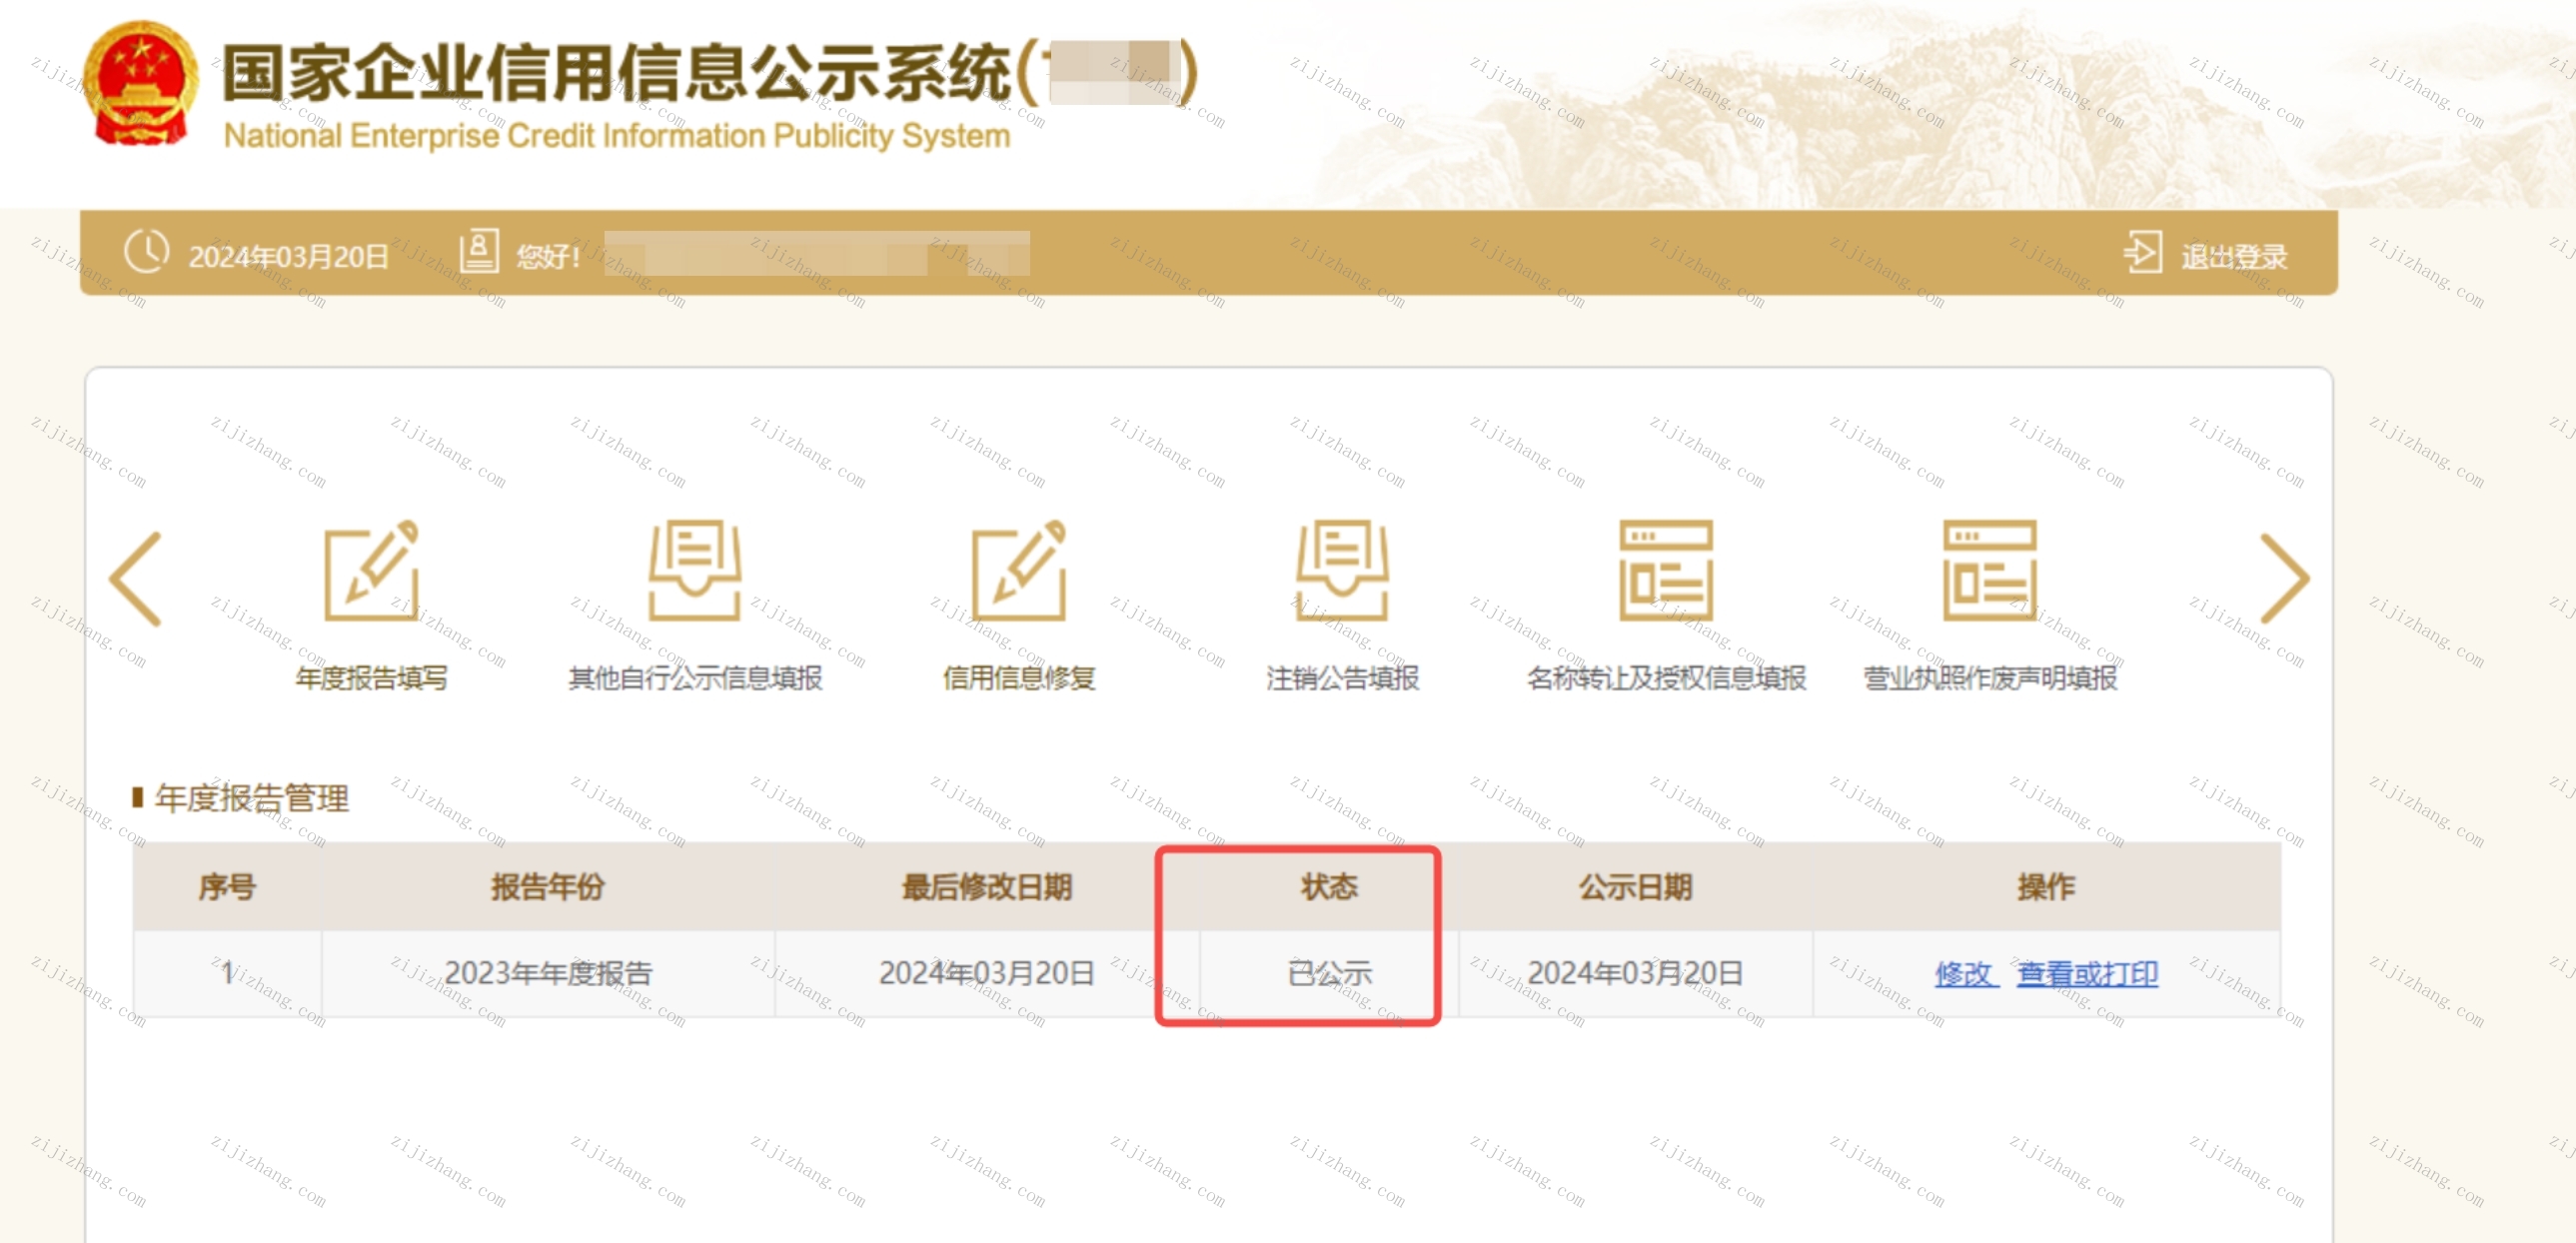Click the clock icon beside the date
The image size is (2576, 1243).
147,252
